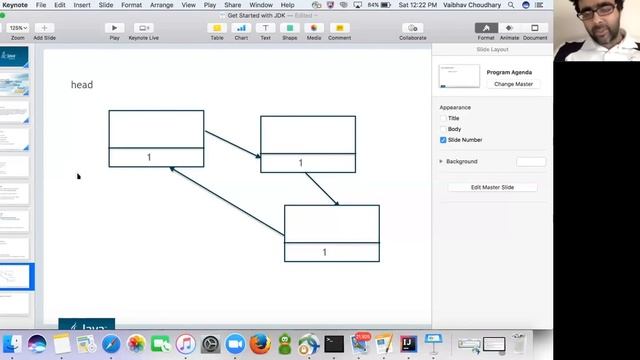Screen dimensions: 640x360
Task: Open the Trash in the Dock
Action: 519,344
